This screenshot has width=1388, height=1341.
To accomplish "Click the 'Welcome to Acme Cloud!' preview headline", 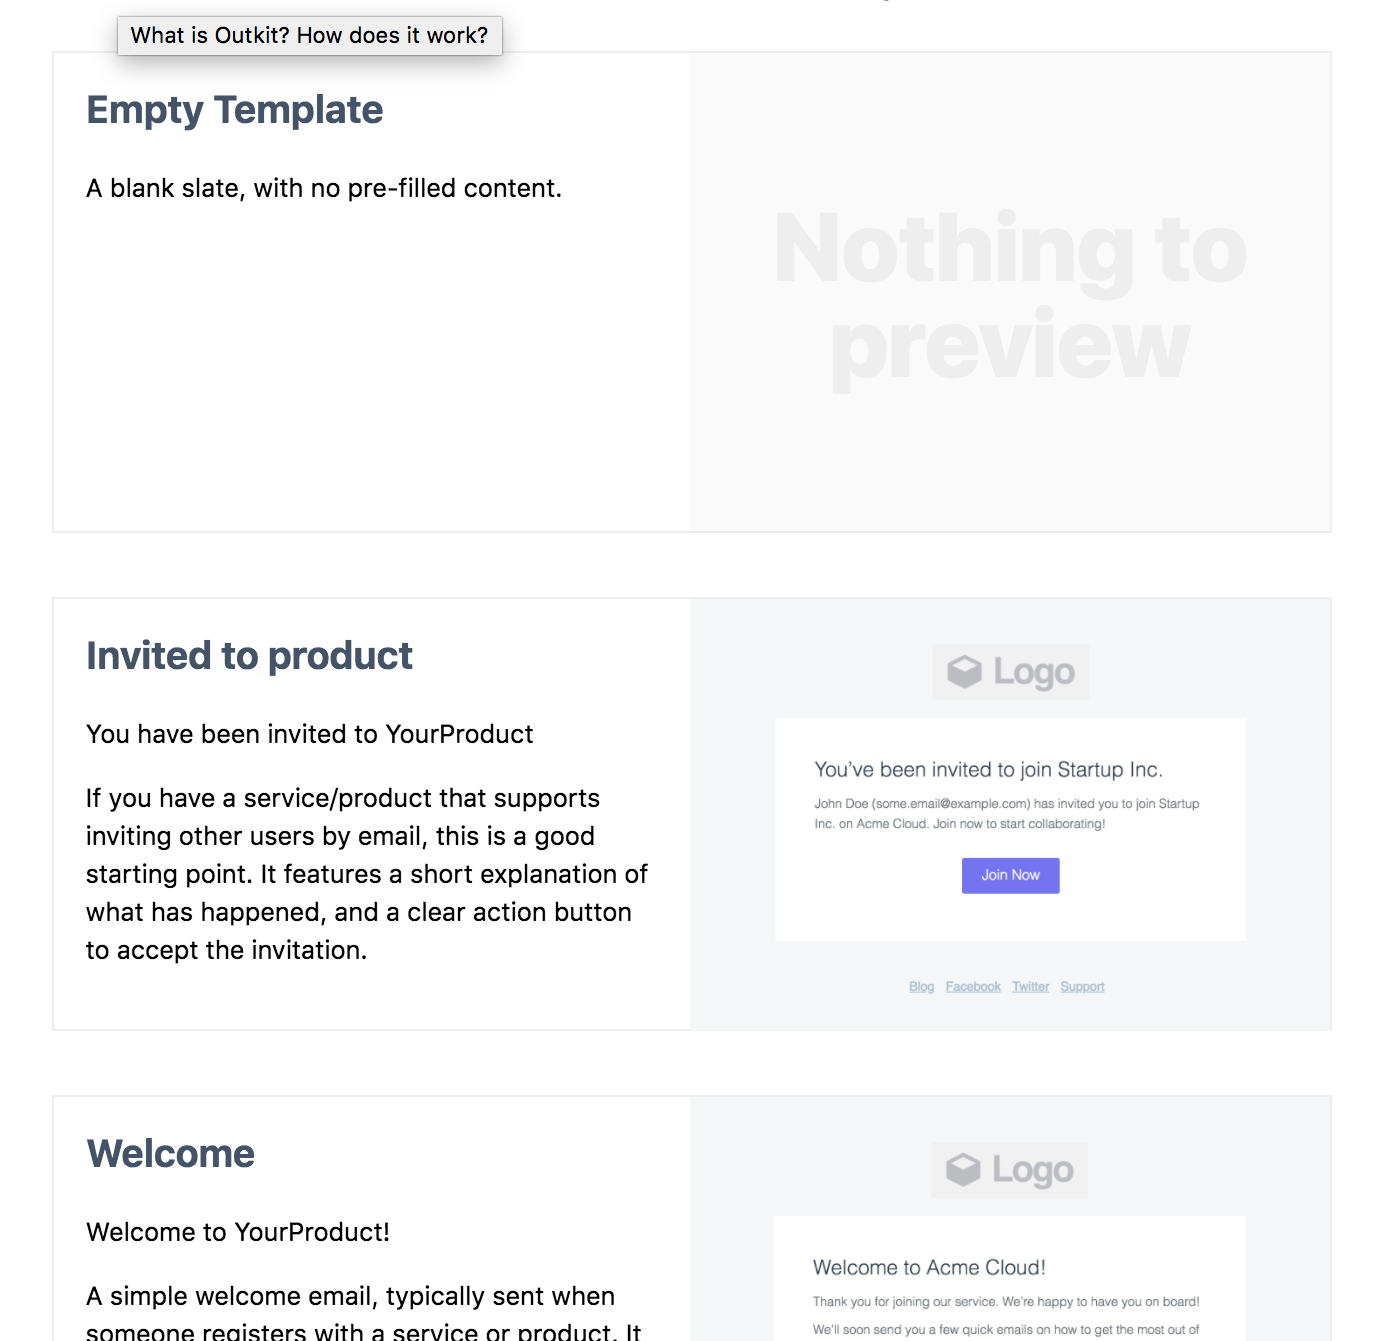I will pos(929,1268).
